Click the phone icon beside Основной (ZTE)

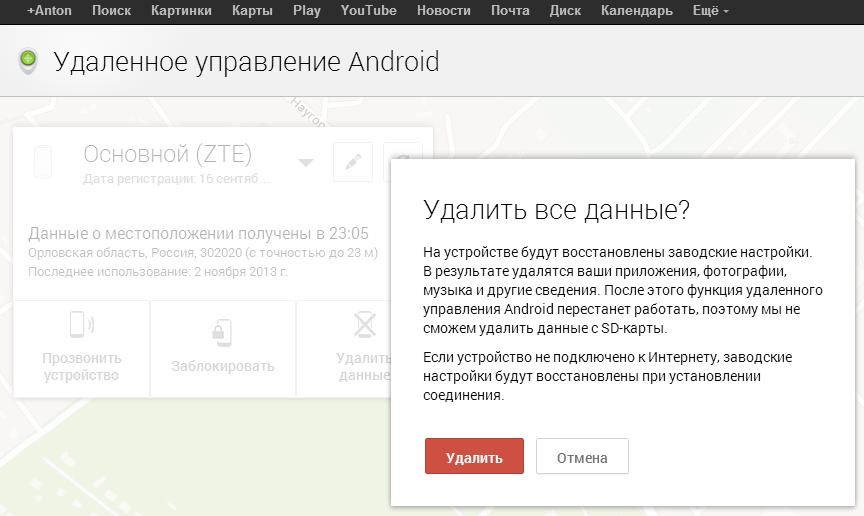43,162
